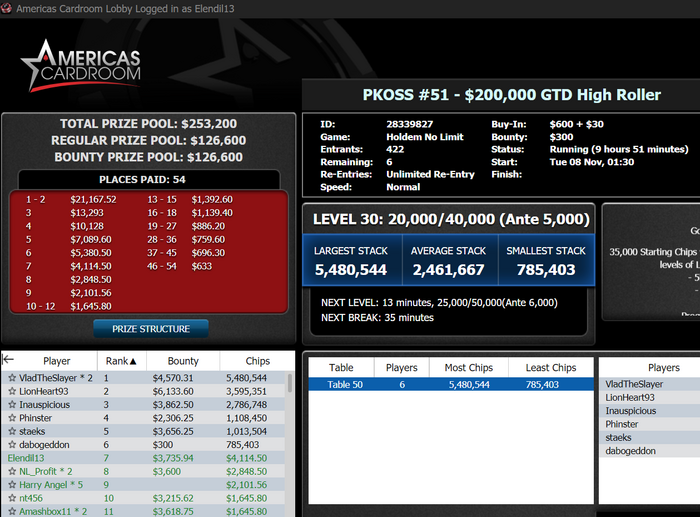Select VladTheSlayer in the table seat list
Screen dimensions: 700x517
click(x=634, y=384)
